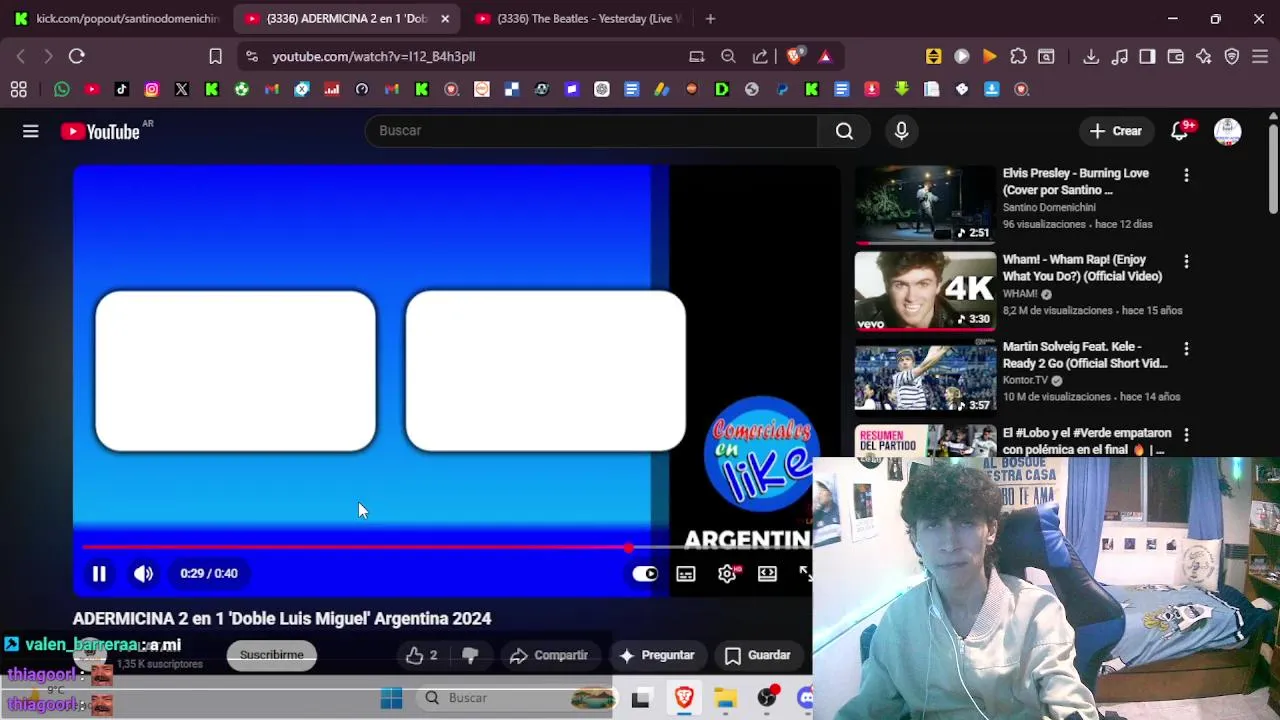Click the address bar zoom magnifier icon
The width and height of the screenshot is (1280, 720).
[x=728, y=56]
